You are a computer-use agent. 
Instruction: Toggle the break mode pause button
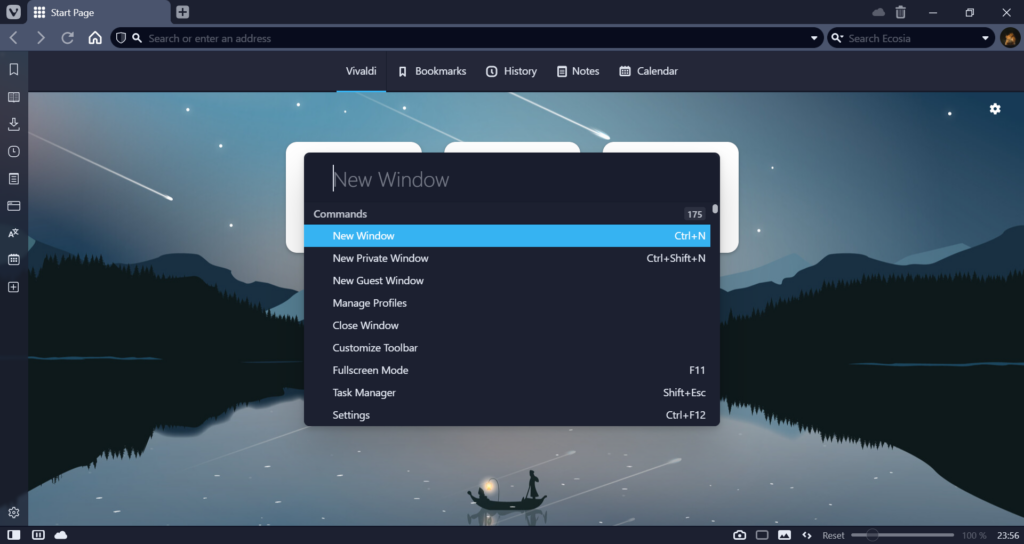pos(39,535)
